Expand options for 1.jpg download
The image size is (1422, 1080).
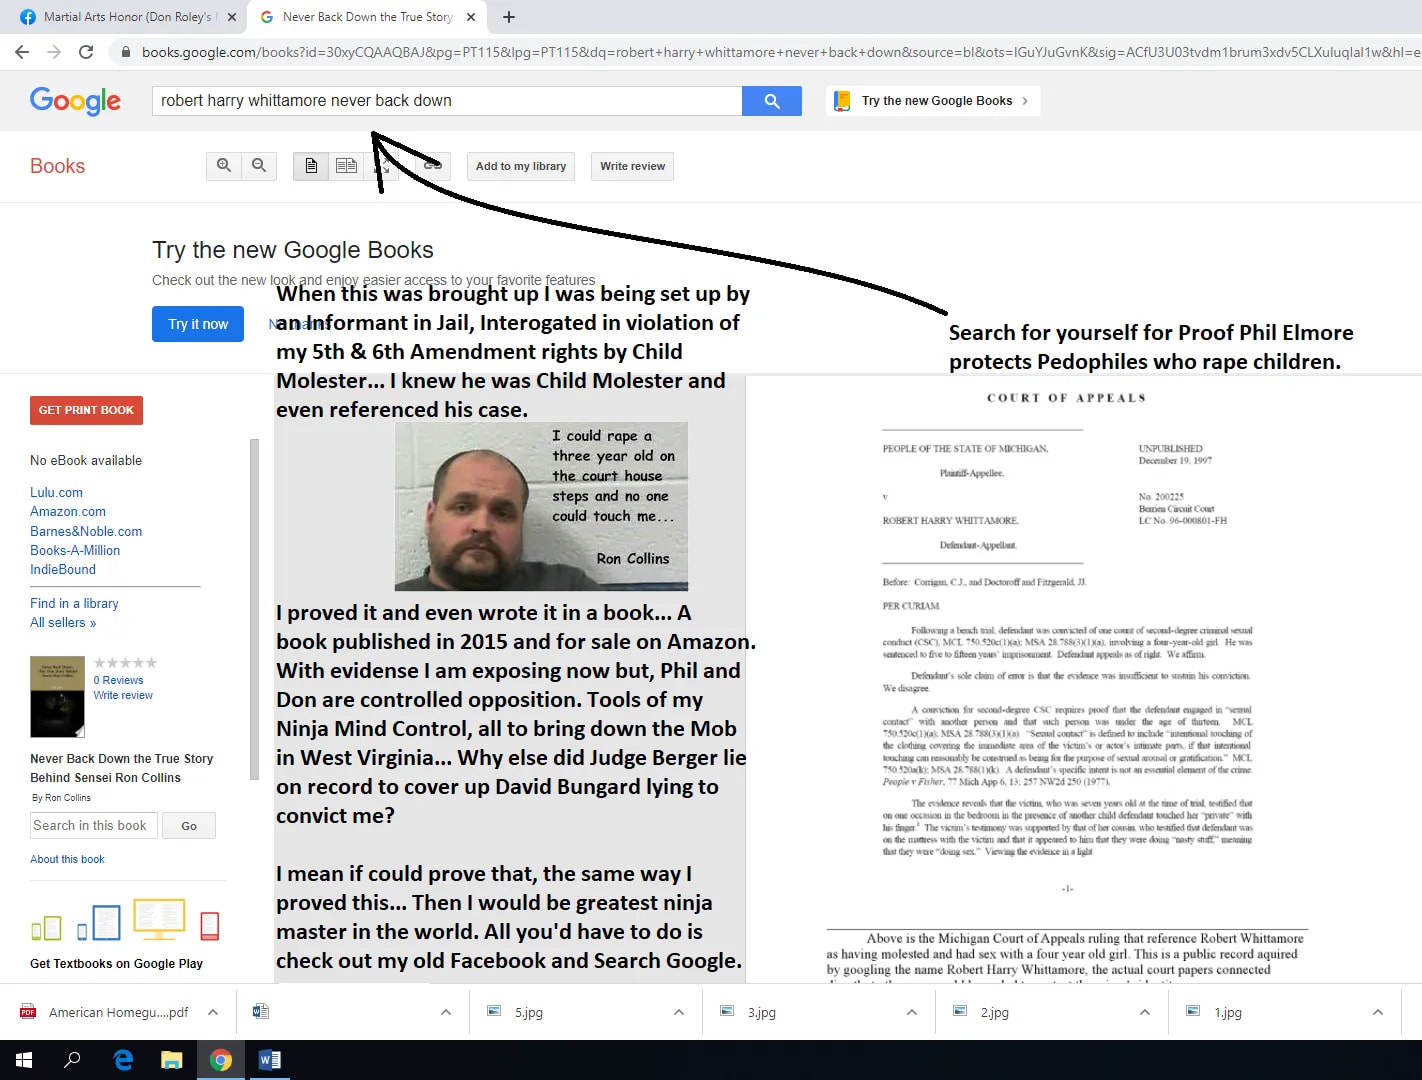point(1378,1012)
